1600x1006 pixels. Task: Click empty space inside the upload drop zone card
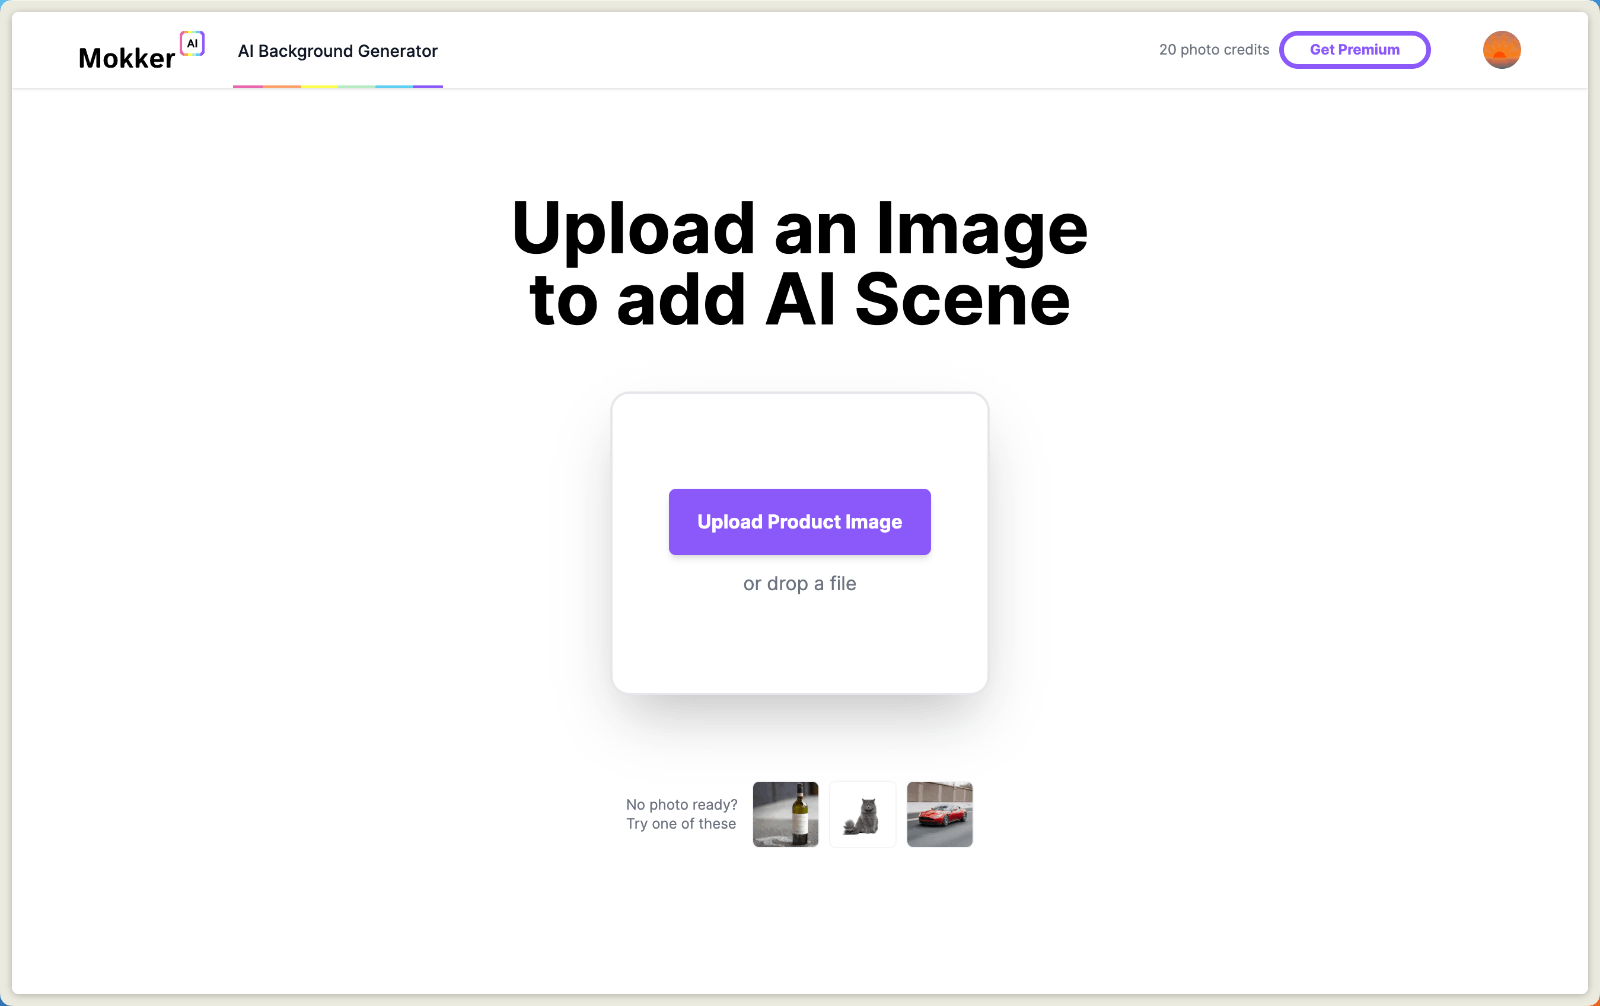click(x=799, y=440)
